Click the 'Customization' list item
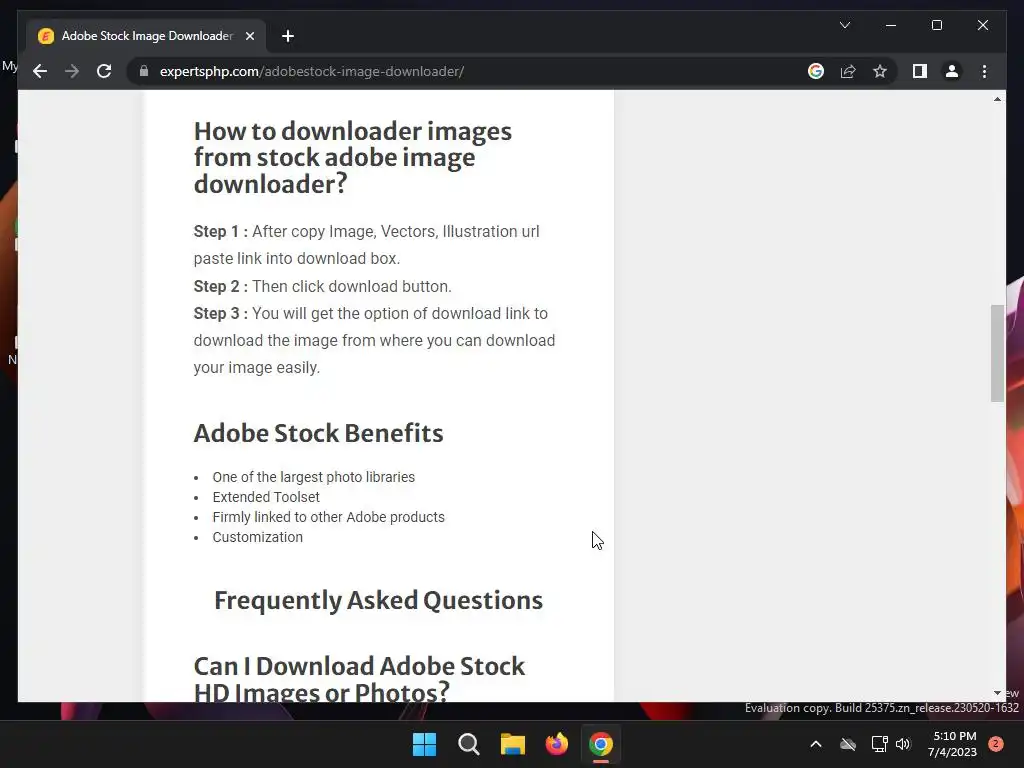 (257, 537)
